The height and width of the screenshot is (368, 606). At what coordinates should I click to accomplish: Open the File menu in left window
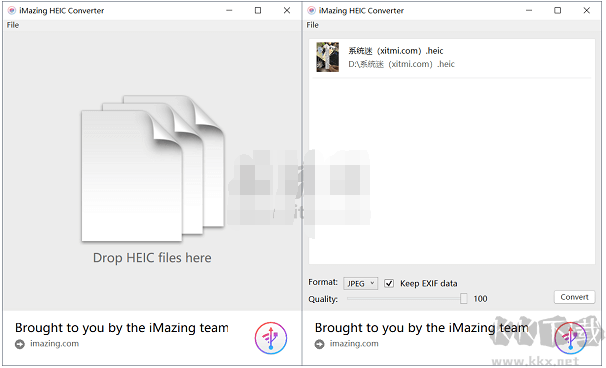(13, 25)
